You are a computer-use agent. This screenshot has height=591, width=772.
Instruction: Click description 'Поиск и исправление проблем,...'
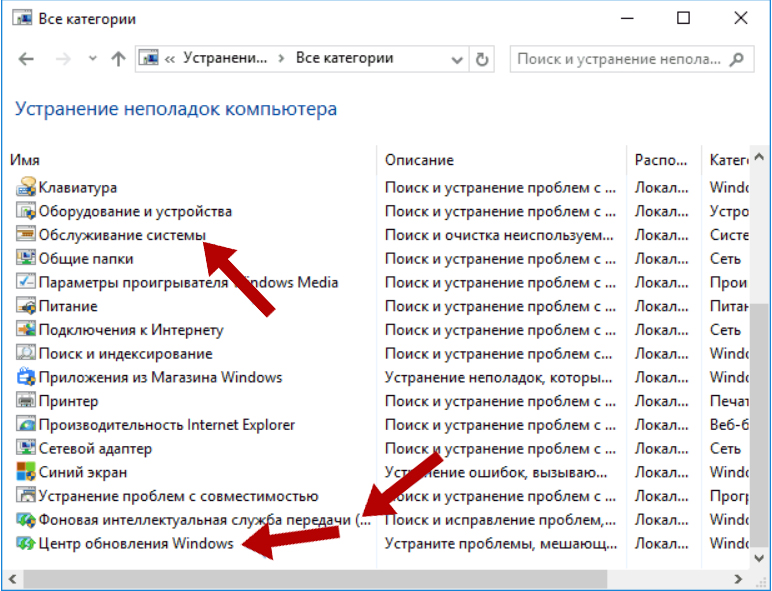click(x=500, y=520)
